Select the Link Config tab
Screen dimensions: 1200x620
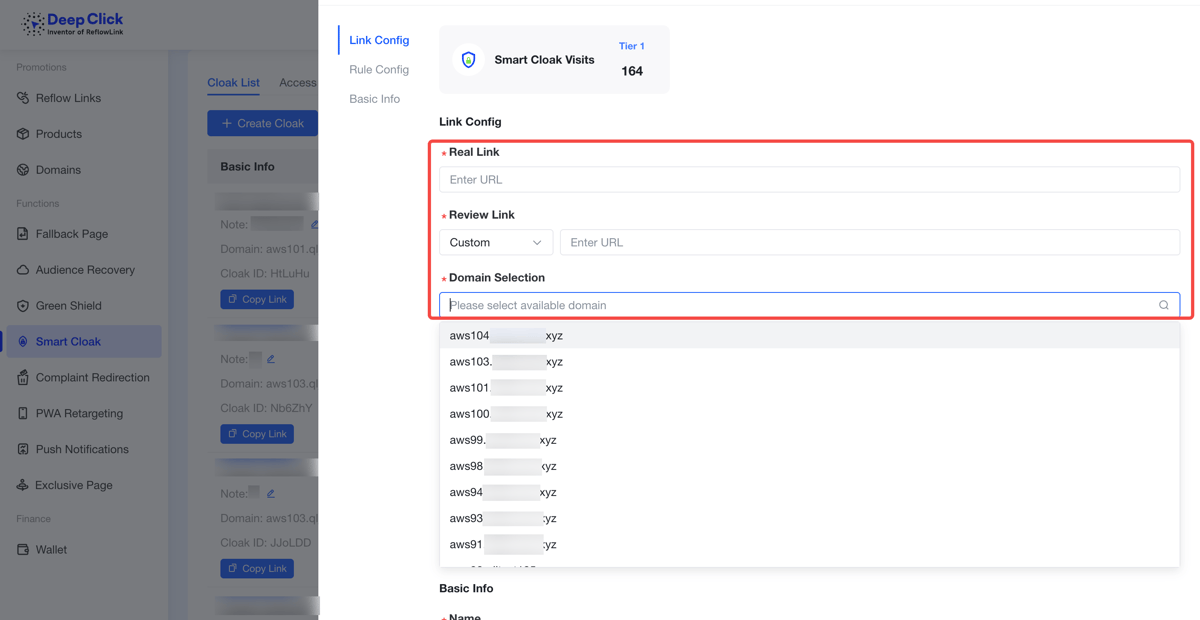(379, 40)
